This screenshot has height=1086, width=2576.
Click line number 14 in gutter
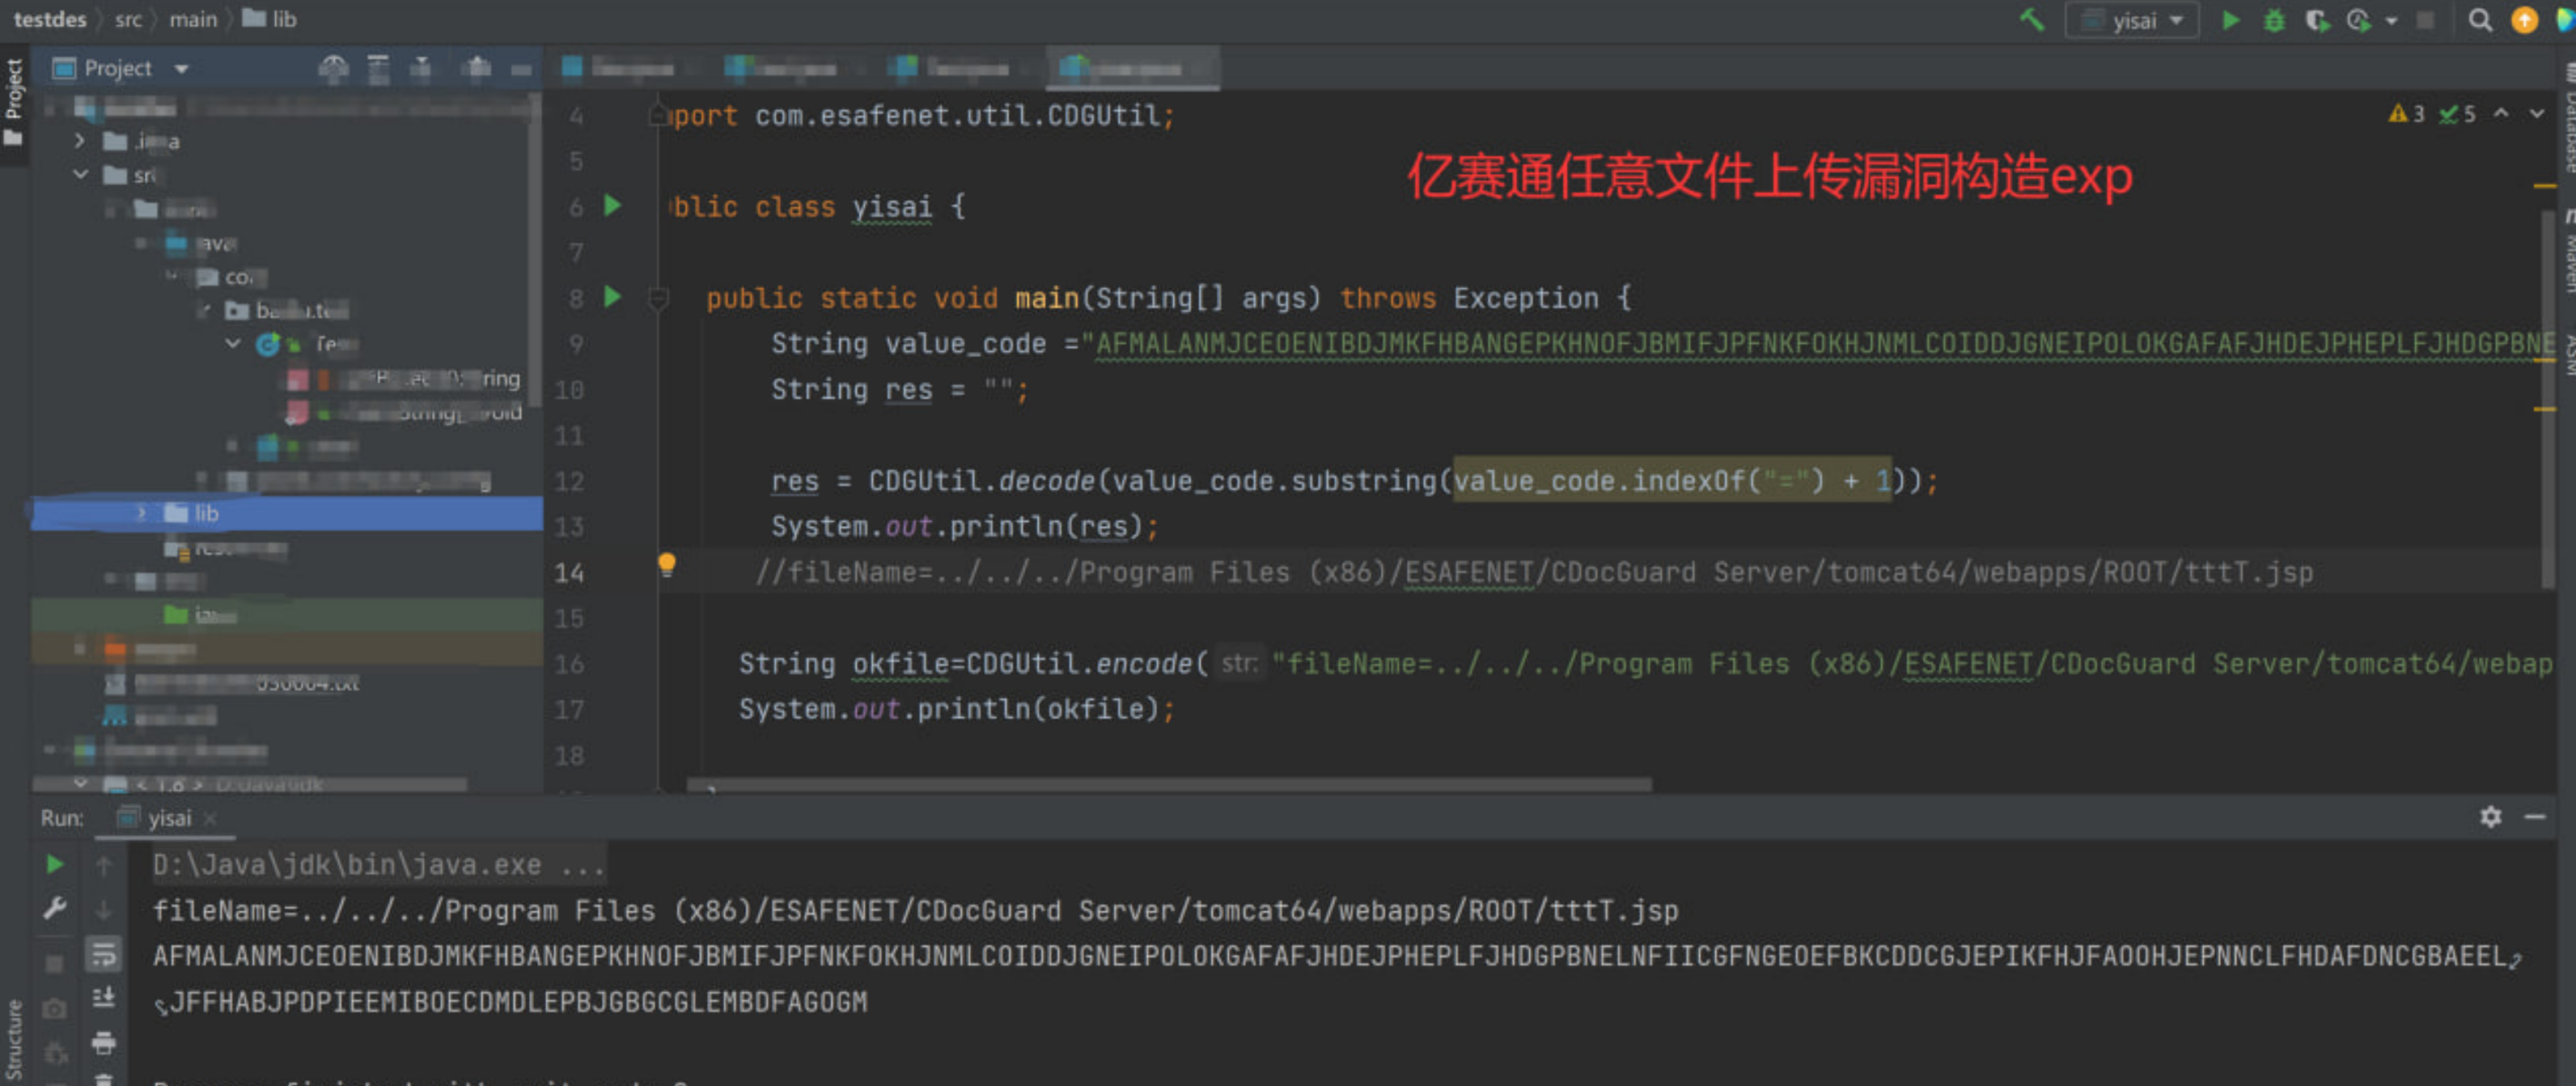569,573
